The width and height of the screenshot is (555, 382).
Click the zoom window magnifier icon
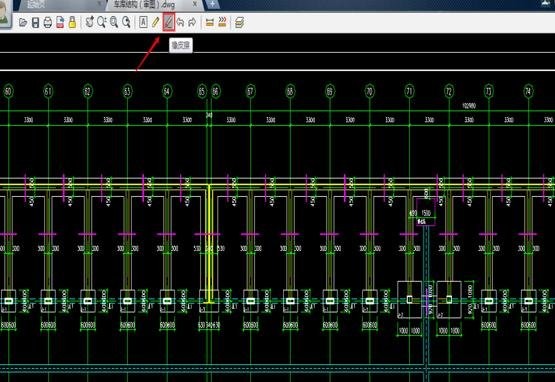coord(102,22)
